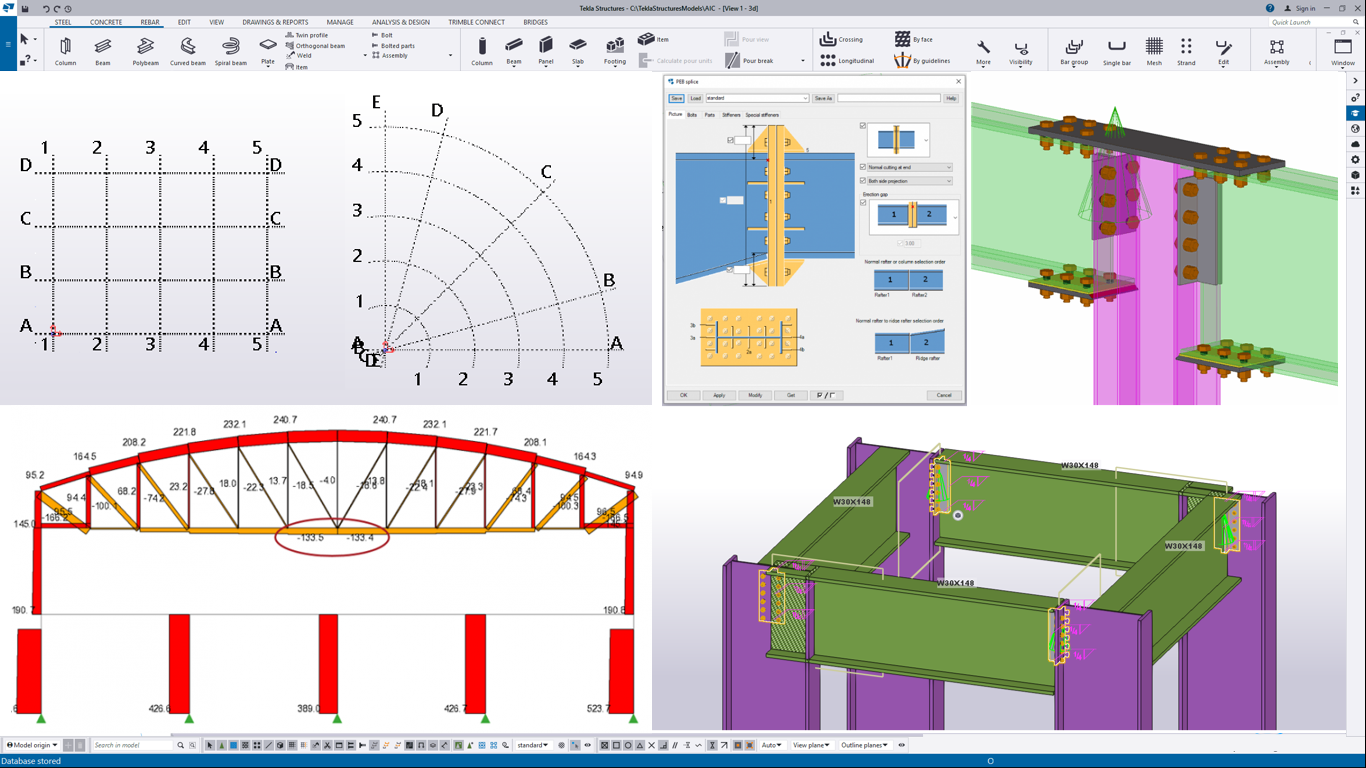
Task: Toggle the Normal cutting at end checkbox
Action: 864,167
